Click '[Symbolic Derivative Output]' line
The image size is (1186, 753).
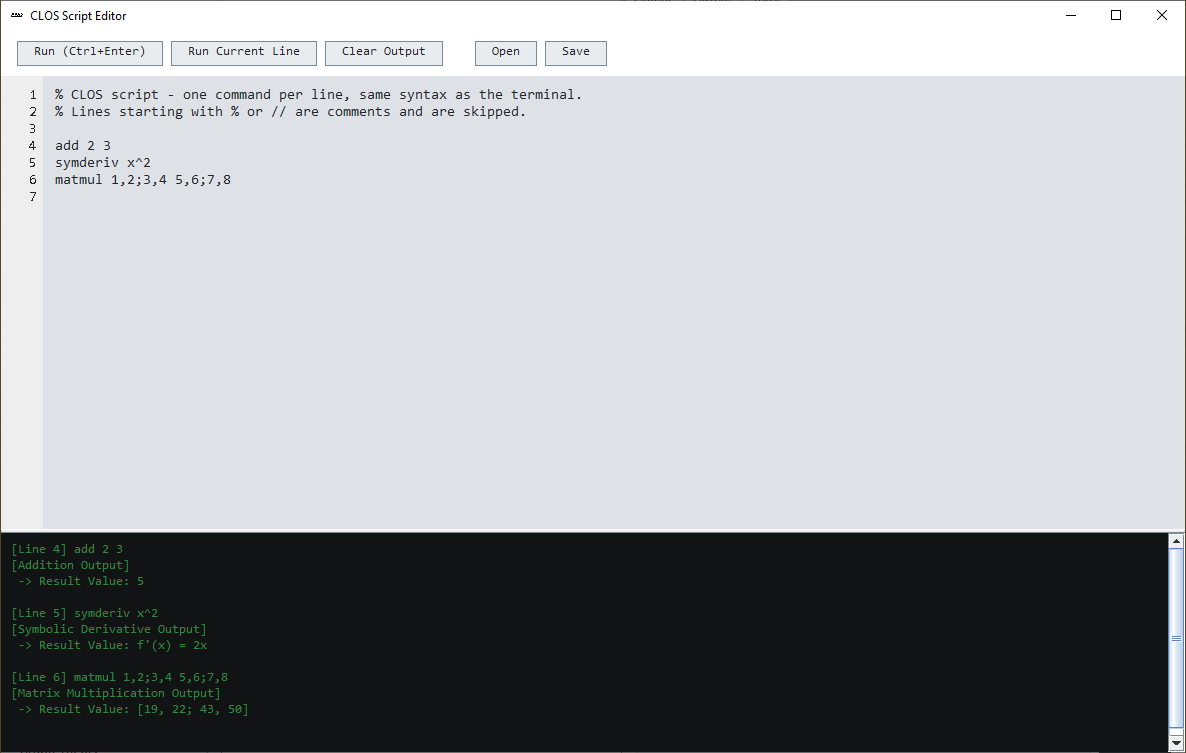tap(109, 629)
